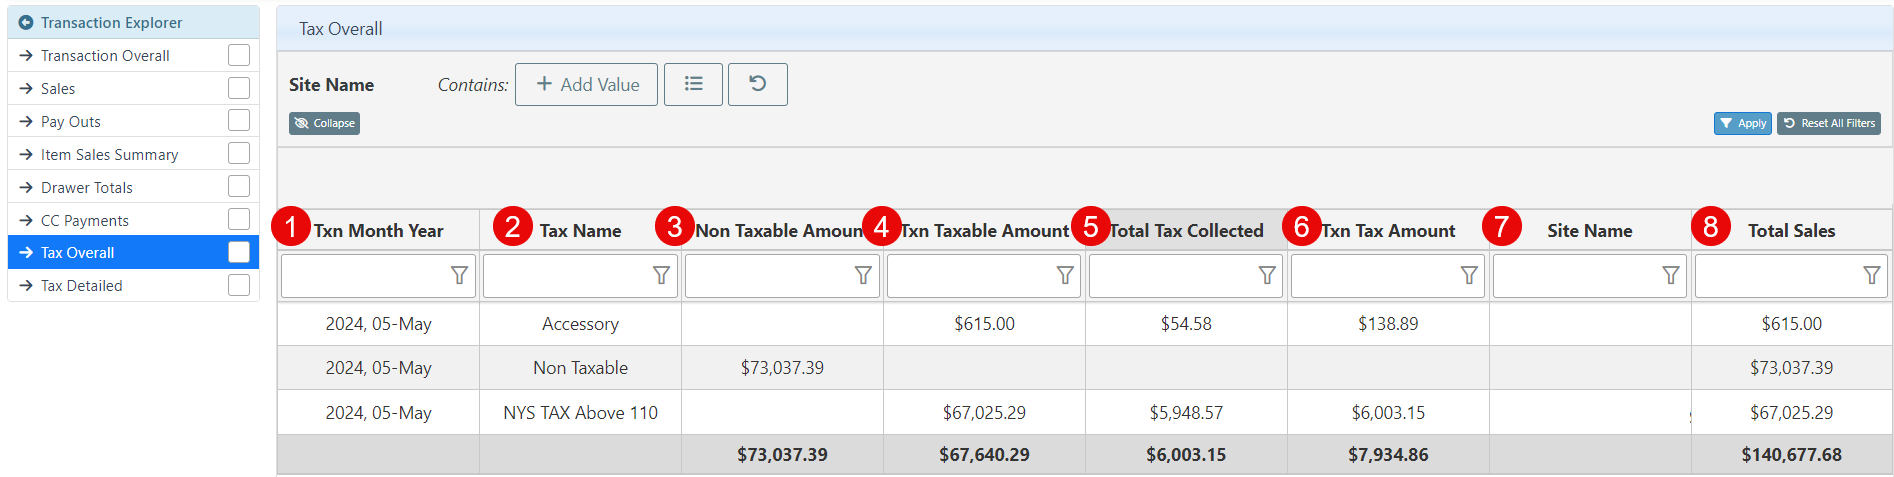
Task: Collapse the Site Name filter panel
Action: [x=324, y=123]
